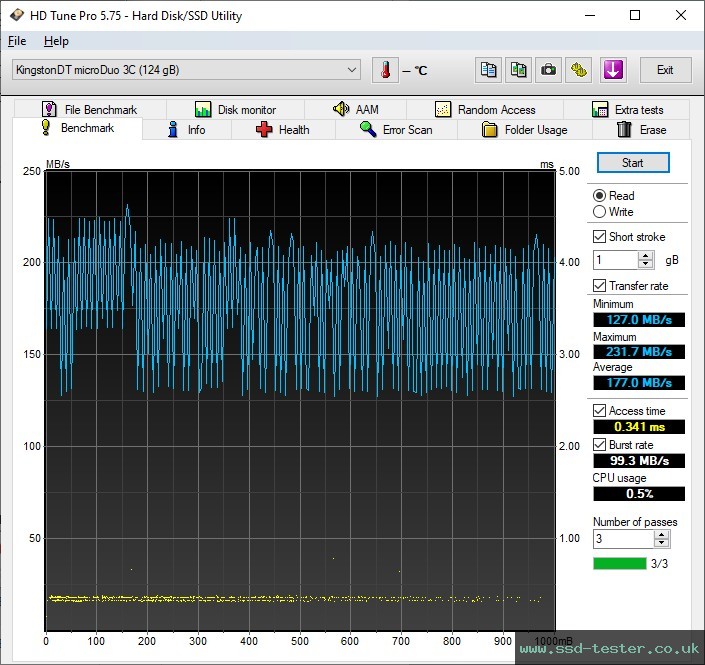Switch to the Folder Usage tab
Image resolution: width=705 pixels, height=665 pixels.
[524, 130]
